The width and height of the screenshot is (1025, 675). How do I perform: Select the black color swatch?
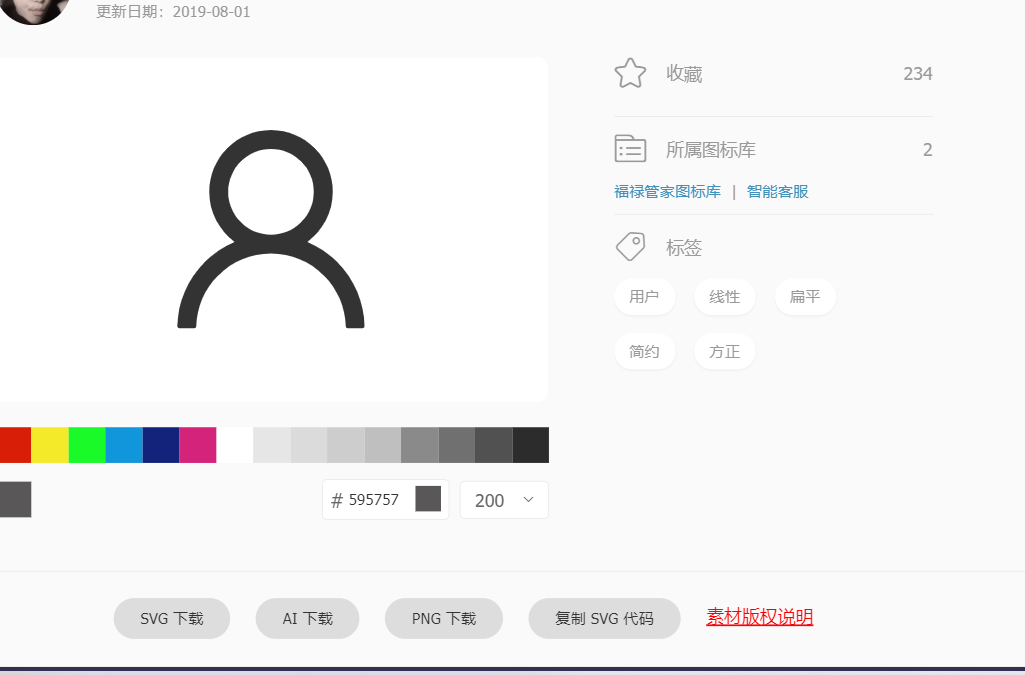click(530, 445)
